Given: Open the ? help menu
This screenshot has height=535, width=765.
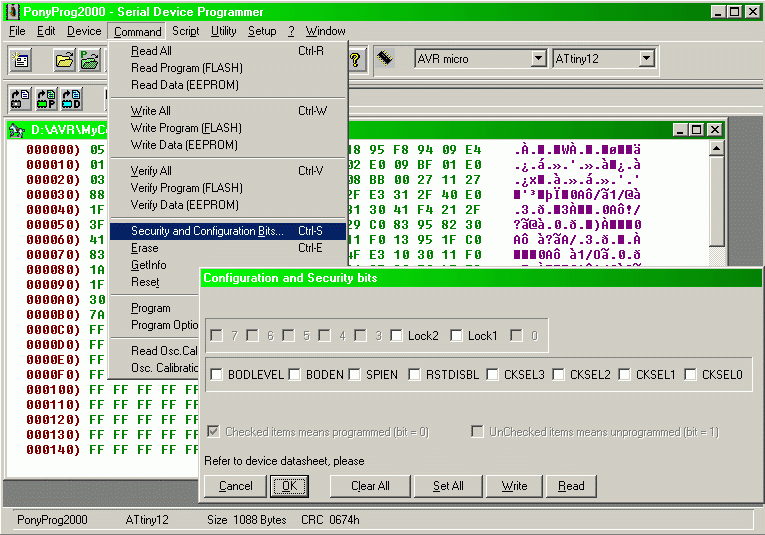Looking at the screenshot, I should 291,31.
